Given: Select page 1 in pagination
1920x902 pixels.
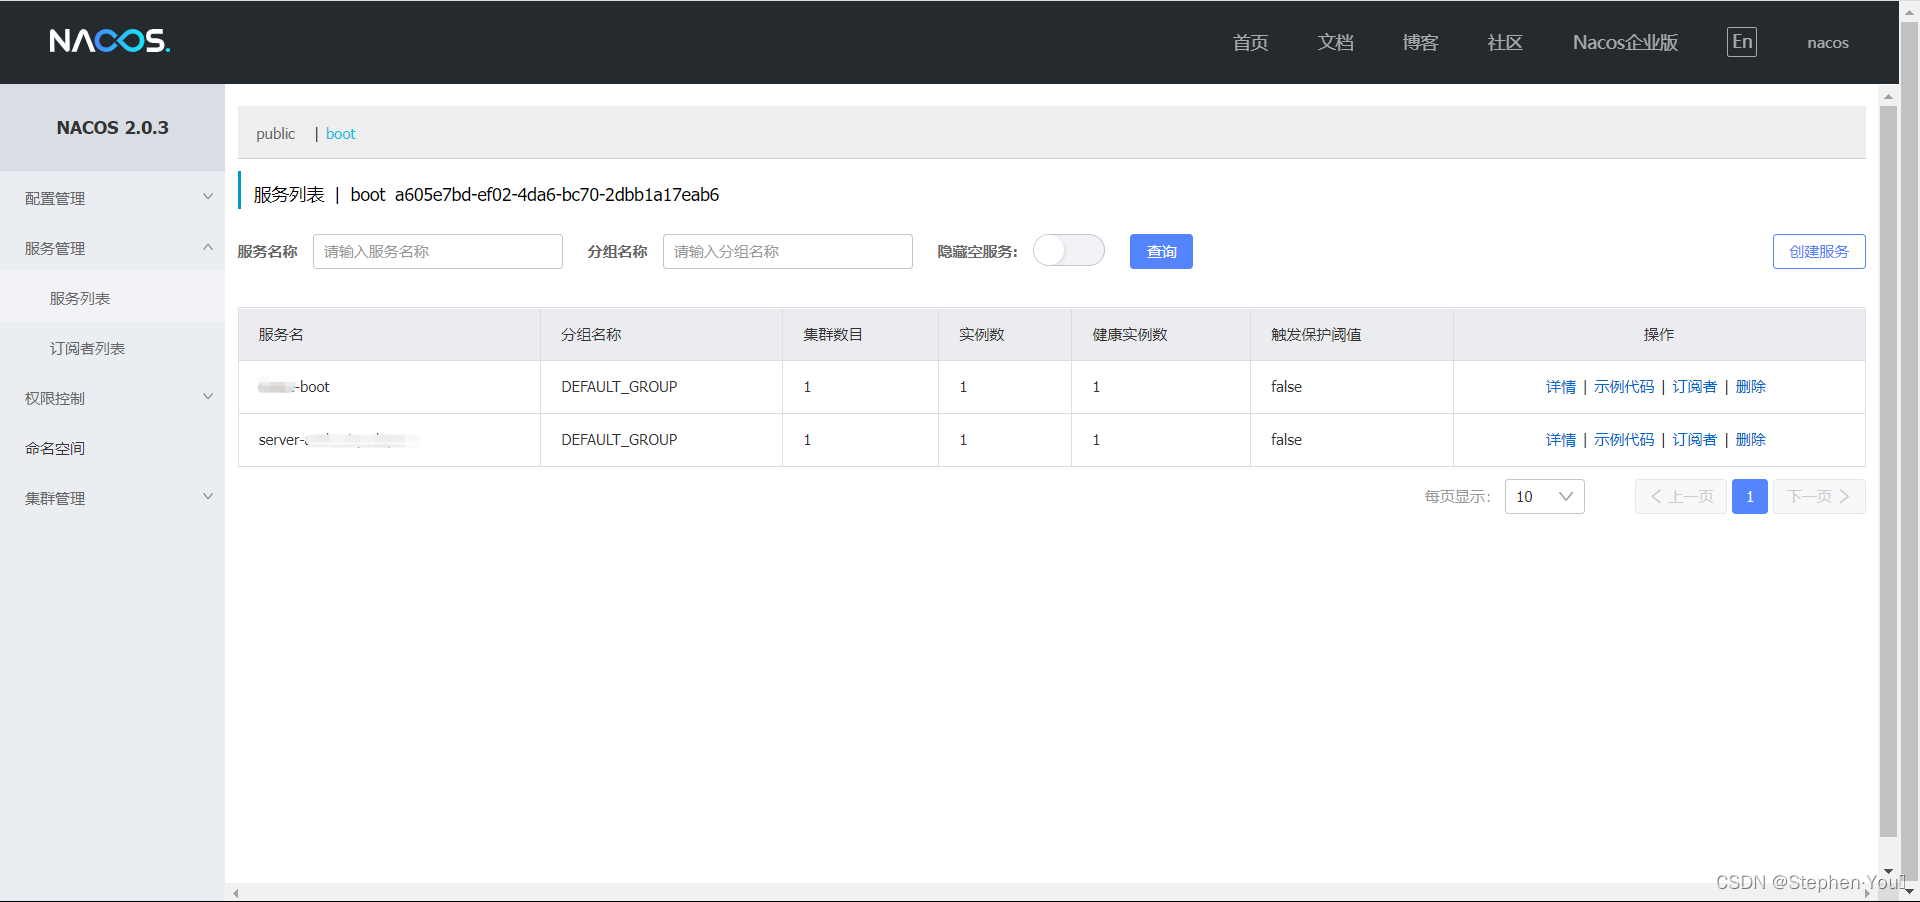Looking at the screenshot, I should 1750,497.
